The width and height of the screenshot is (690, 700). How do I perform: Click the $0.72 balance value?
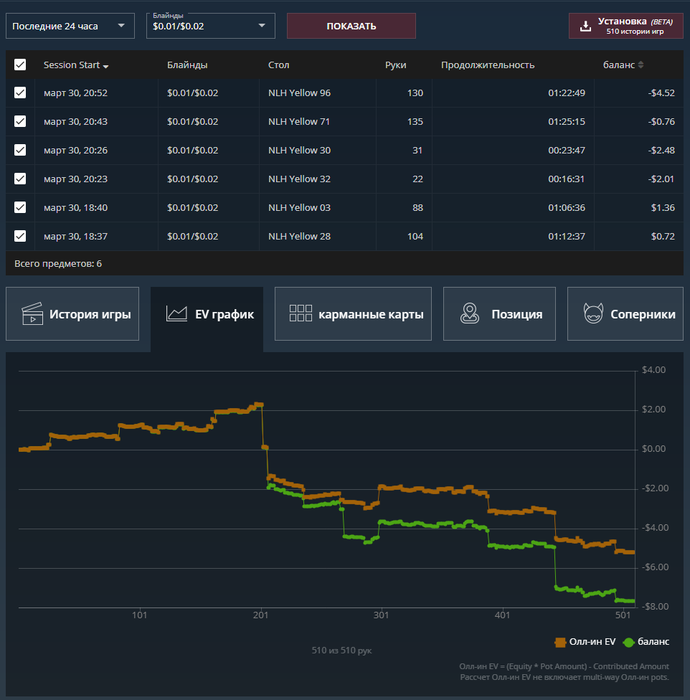(x=663, y=236)
